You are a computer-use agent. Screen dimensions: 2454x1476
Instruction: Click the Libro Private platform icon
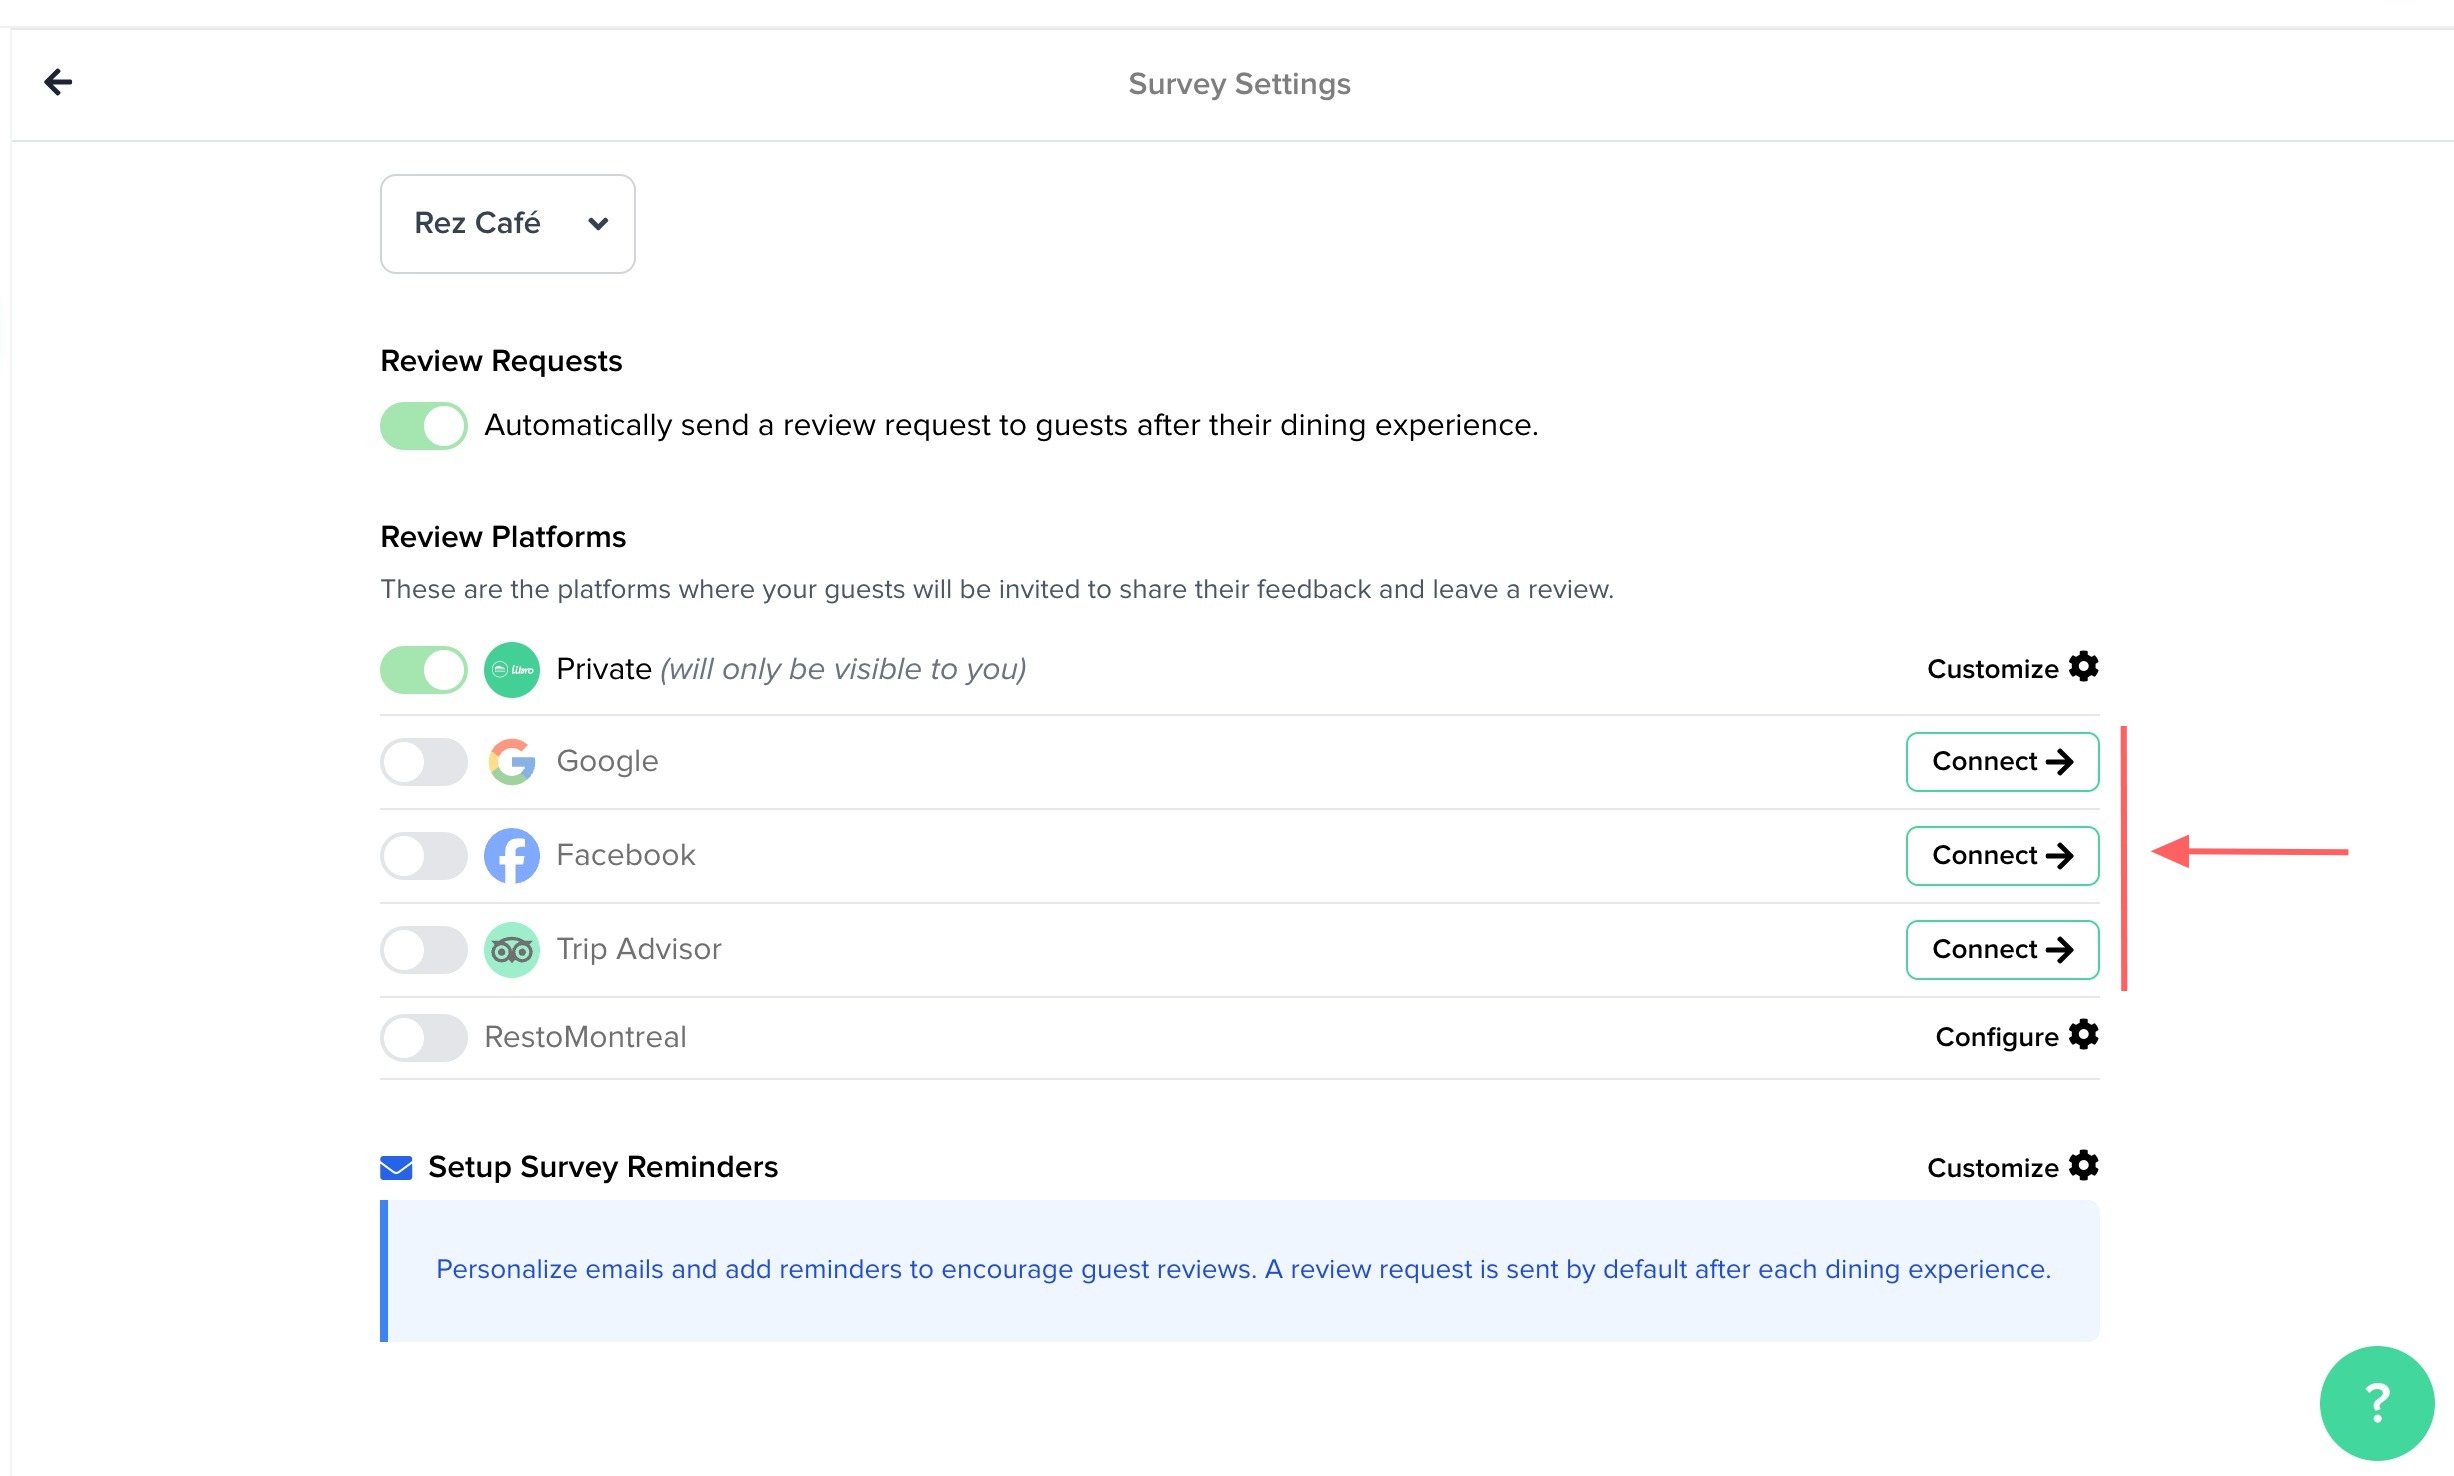pyautogui.click(x=511, y=670)
